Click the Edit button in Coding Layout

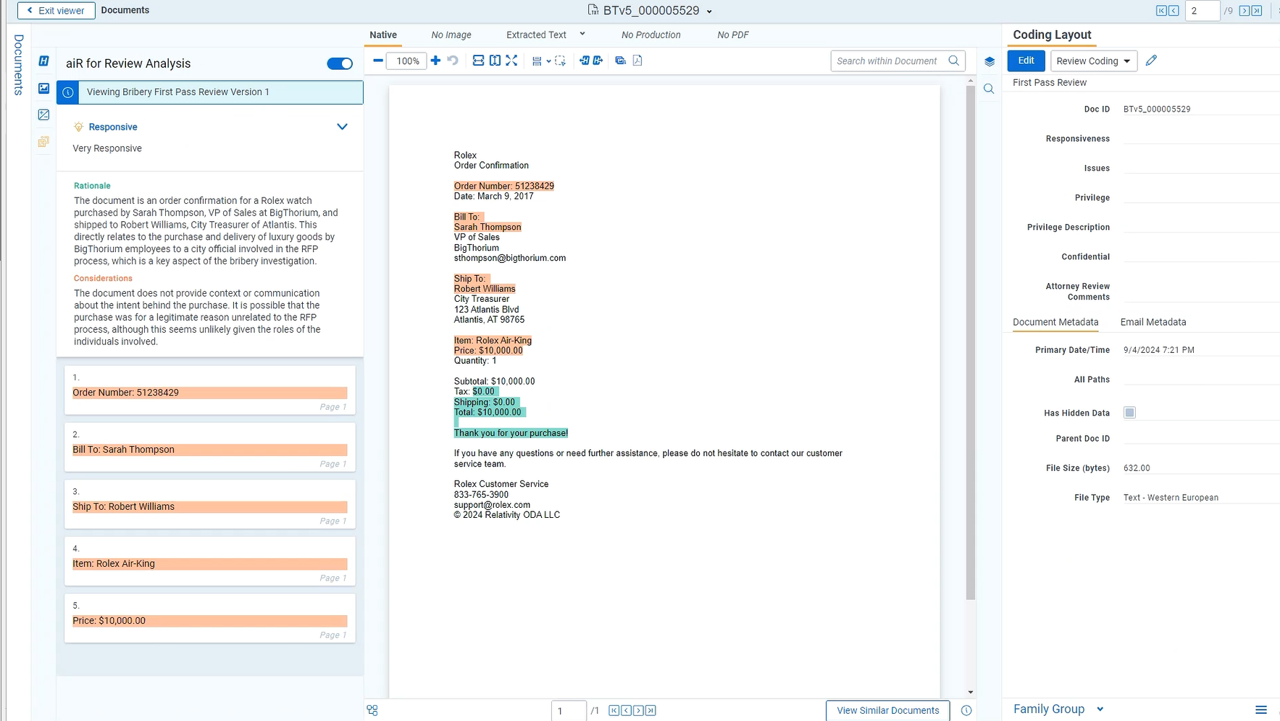point(1025,60)
